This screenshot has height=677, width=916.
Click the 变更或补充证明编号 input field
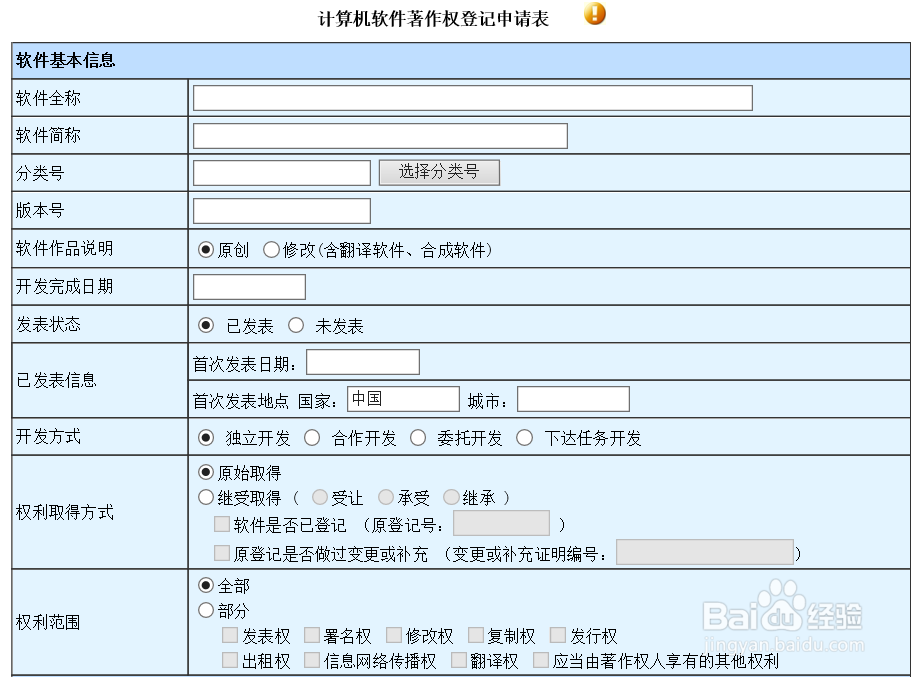pyautogui.click(x=705, y=552)
